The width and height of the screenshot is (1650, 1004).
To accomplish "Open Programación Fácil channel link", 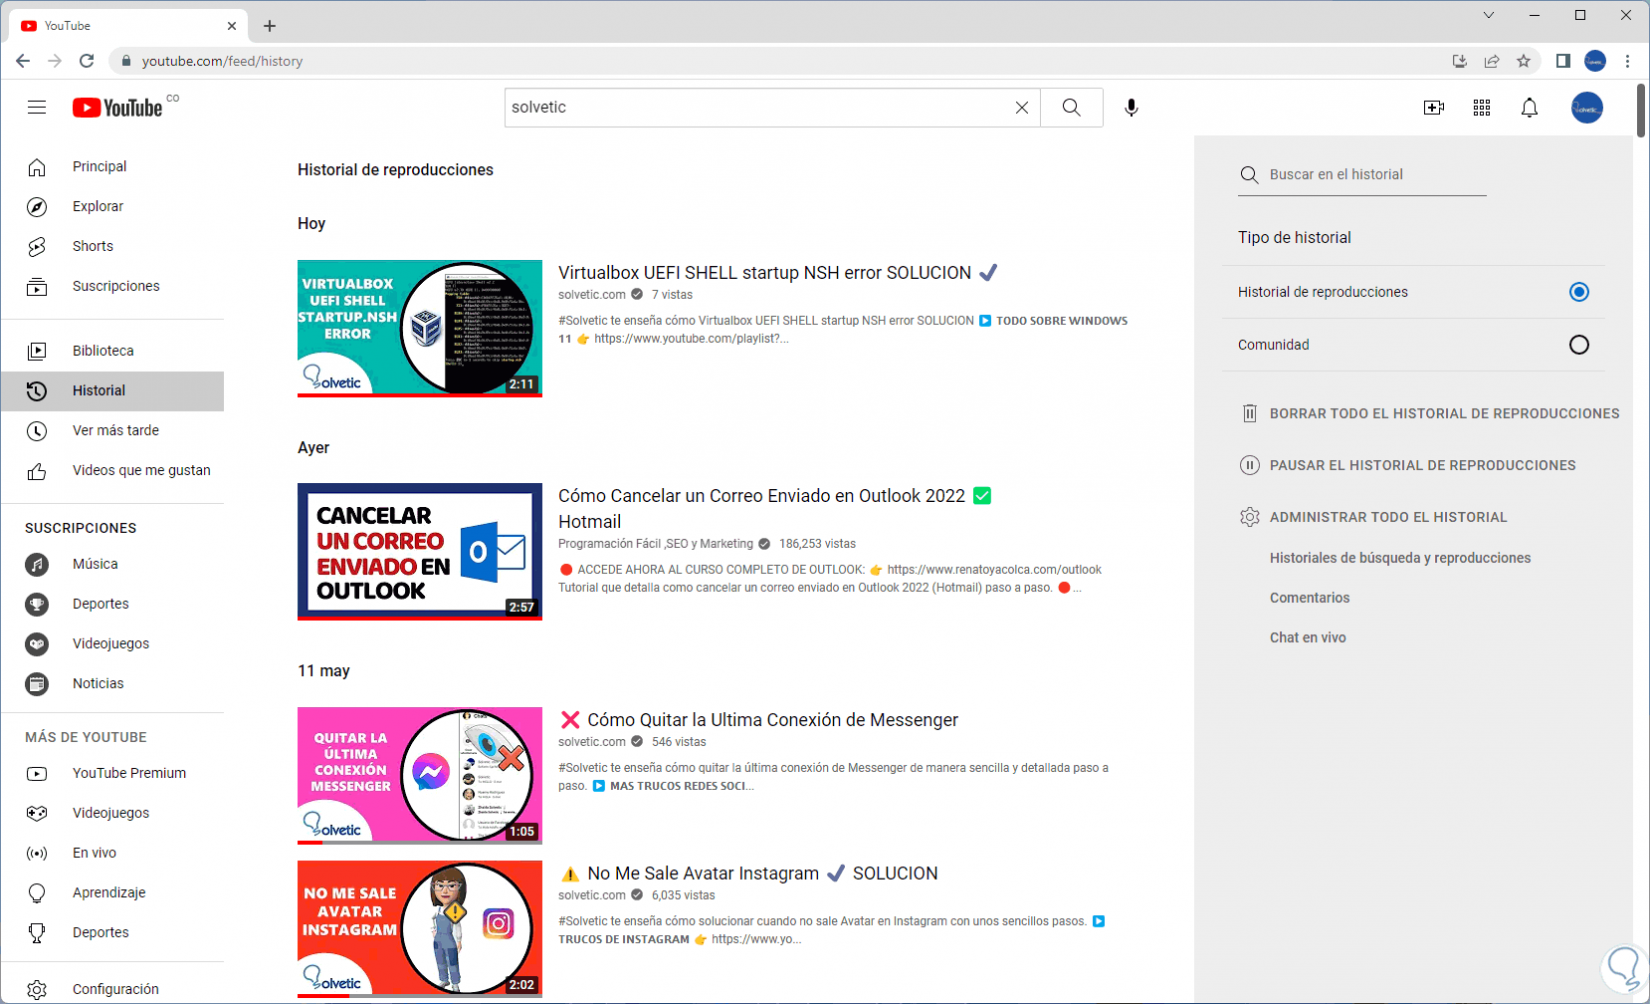I will point(655,544).
